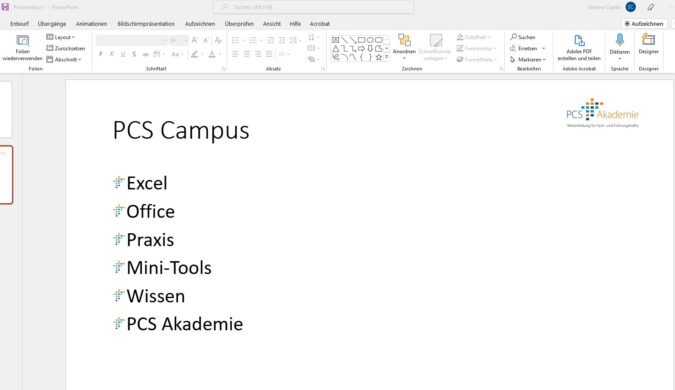The width and height of the screenshot is (675, 390).
Task: Open the Ansicht tab
Action: coord(272,24)
